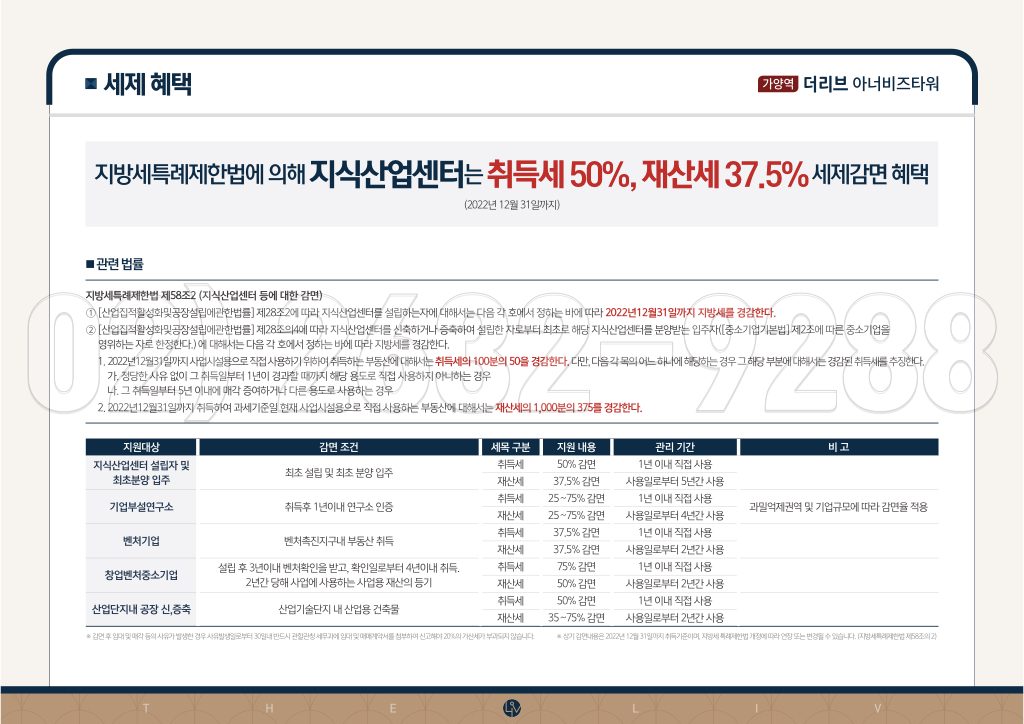Click condition cell 산업기술단지 내 산업용 건축물
Screen dimensions: 1024x724
[339, 609]
